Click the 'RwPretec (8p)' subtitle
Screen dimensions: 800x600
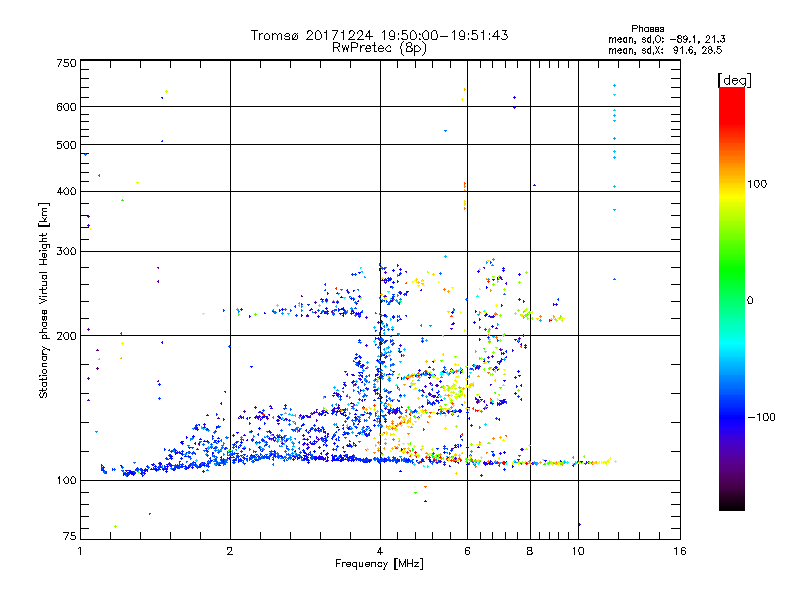click(379, 48)
